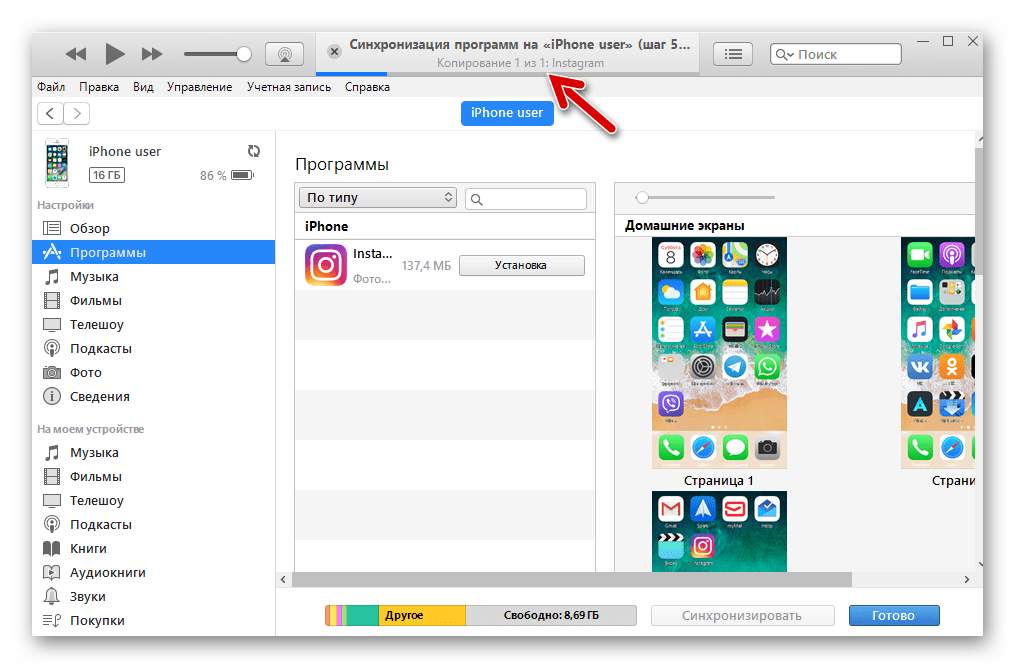Image resolution: width=1015 pixels, height=668 pixels.
Task: Open the Управление menu
Action: pyautogui.click(x=199, y=87)
